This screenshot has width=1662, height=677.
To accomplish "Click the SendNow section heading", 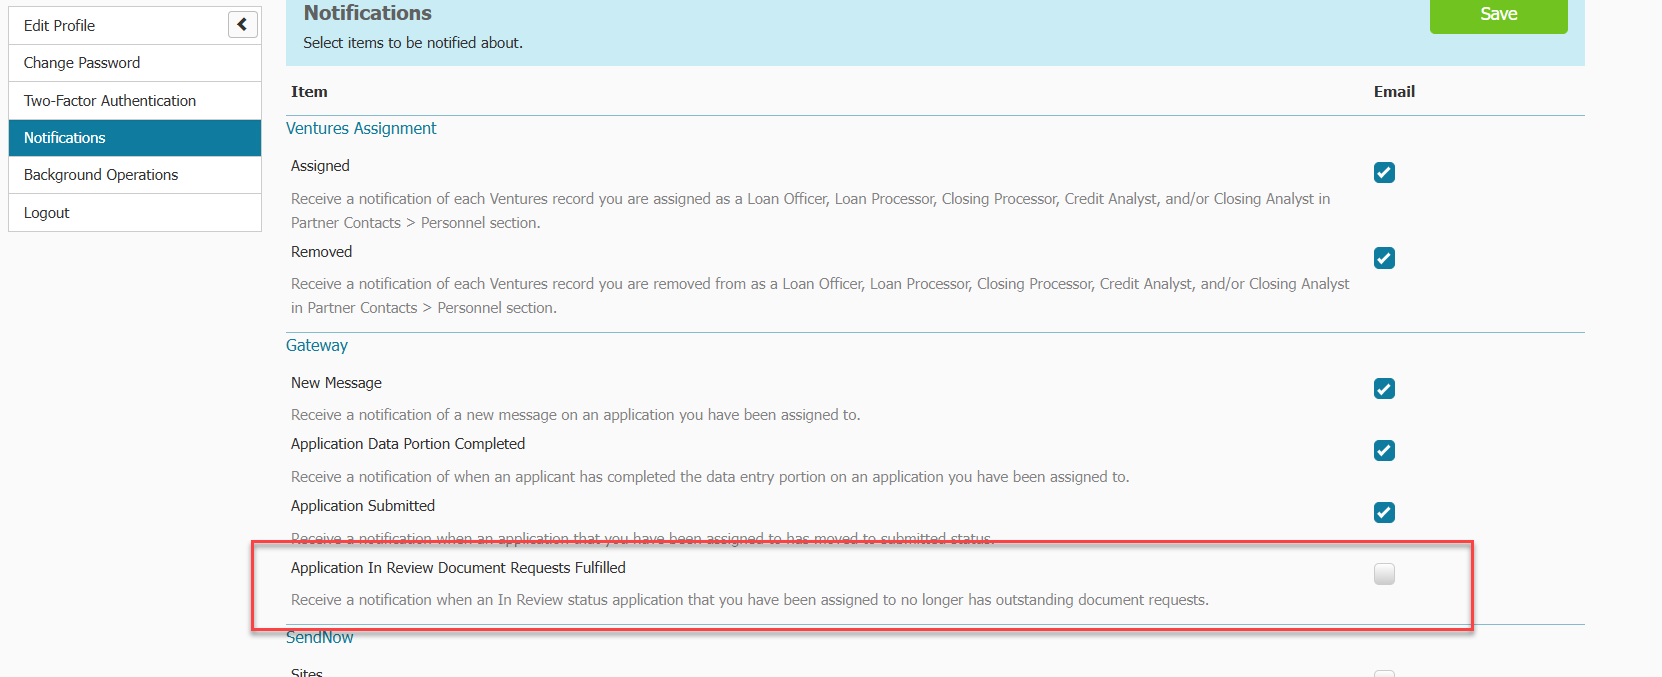I will [320, 638].
